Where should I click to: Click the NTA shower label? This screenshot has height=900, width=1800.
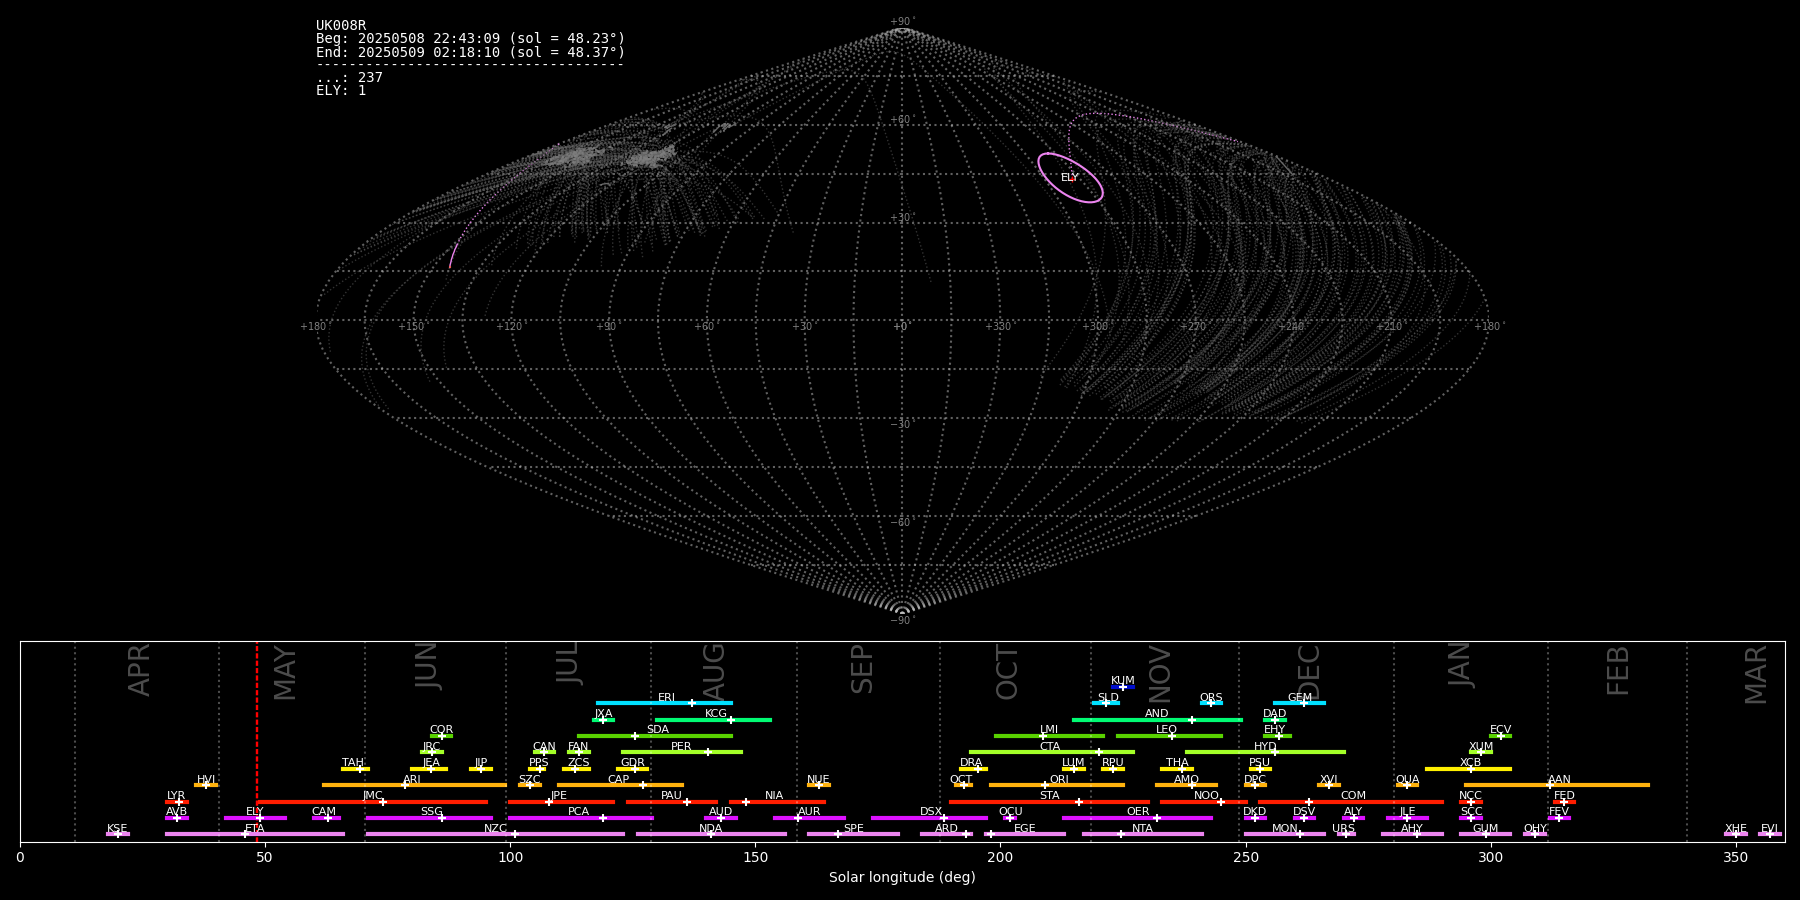[x=1142, y=829]
